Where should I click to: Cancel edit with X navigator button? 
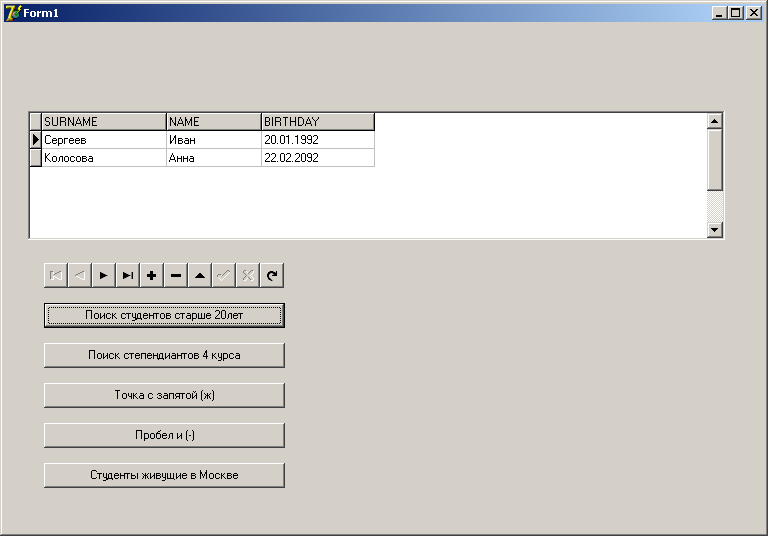pyautogui.click(x=248, y=275)
